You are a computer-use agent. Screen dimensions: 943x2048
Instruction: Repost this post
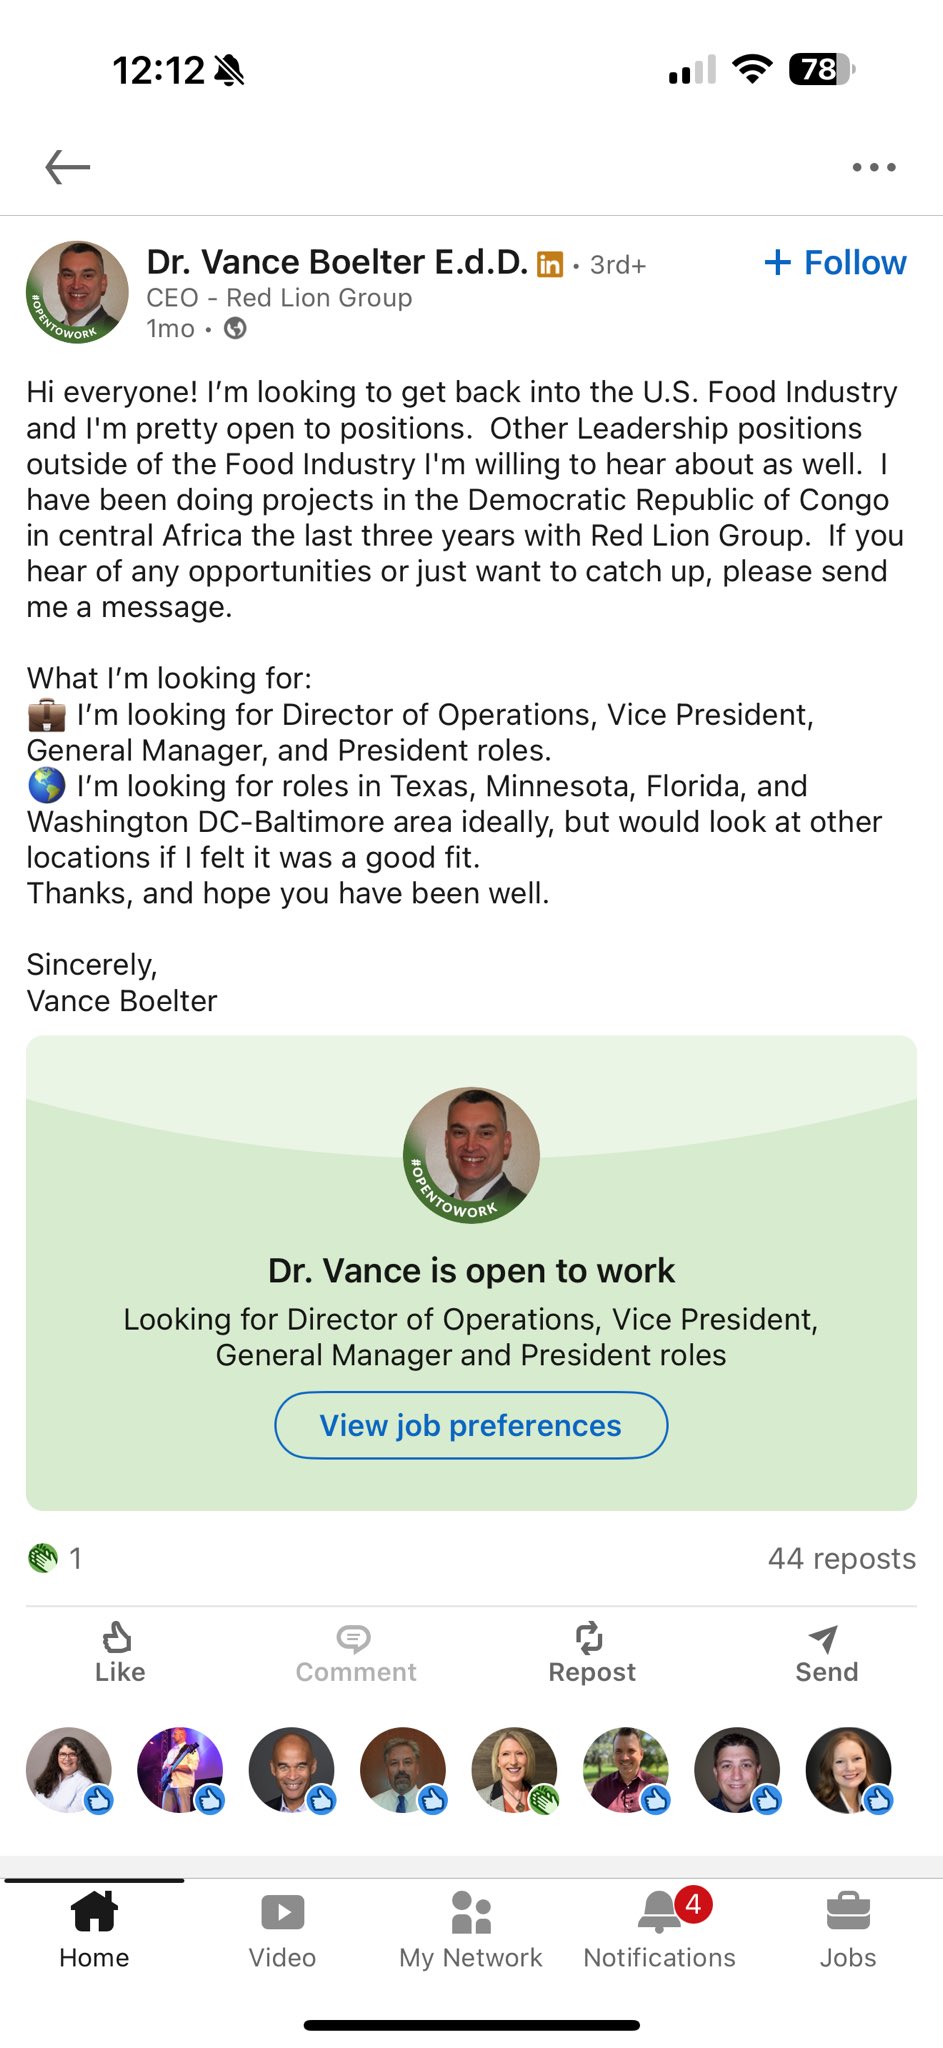pyautogui.click(x=591, y=1653)
